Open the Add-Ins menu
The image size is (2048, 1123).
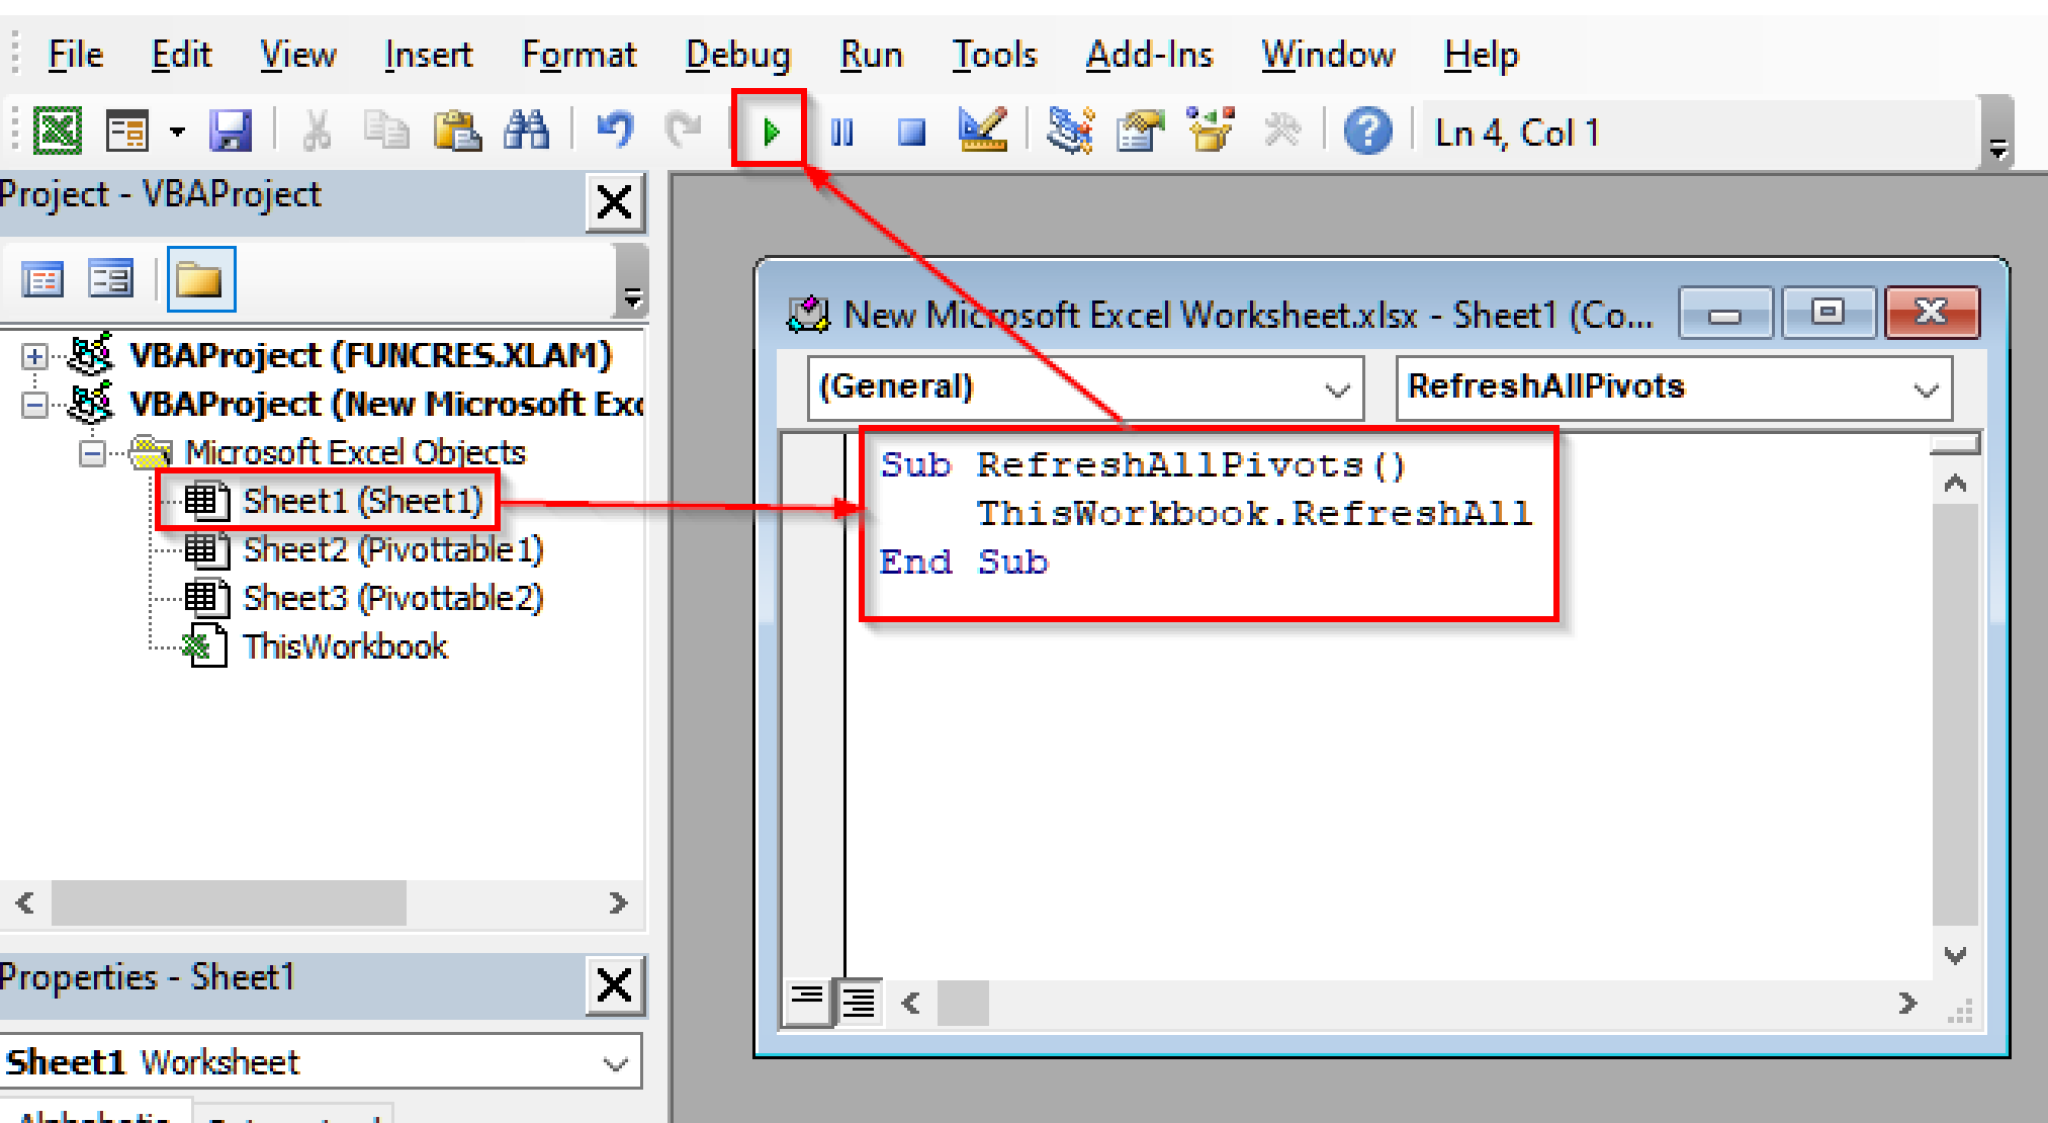coord(1148,55)
